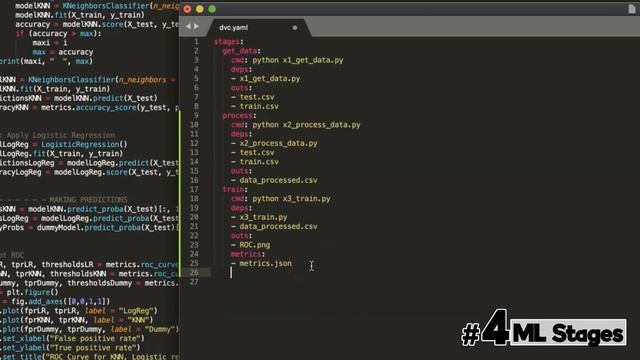Click '- test.csv' on line 13

coord(252,153)
